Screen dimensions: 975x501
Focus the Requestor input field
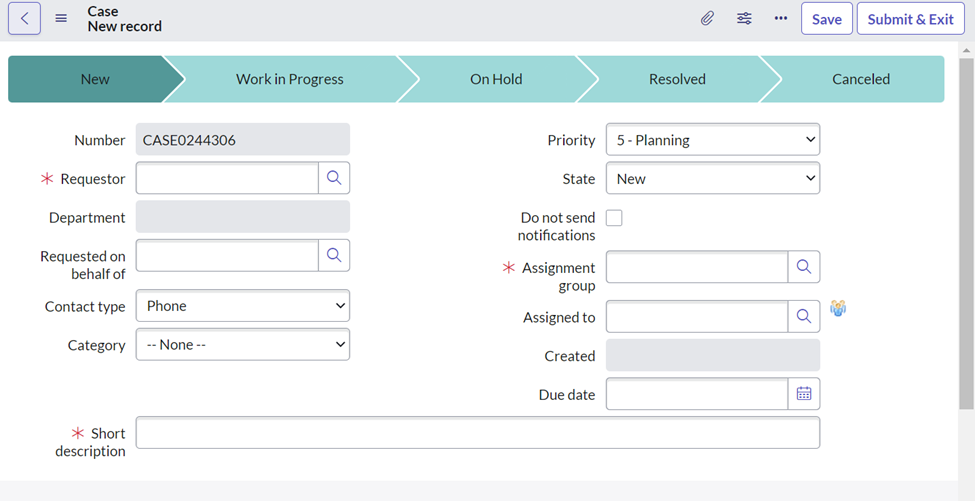point(228,178)
